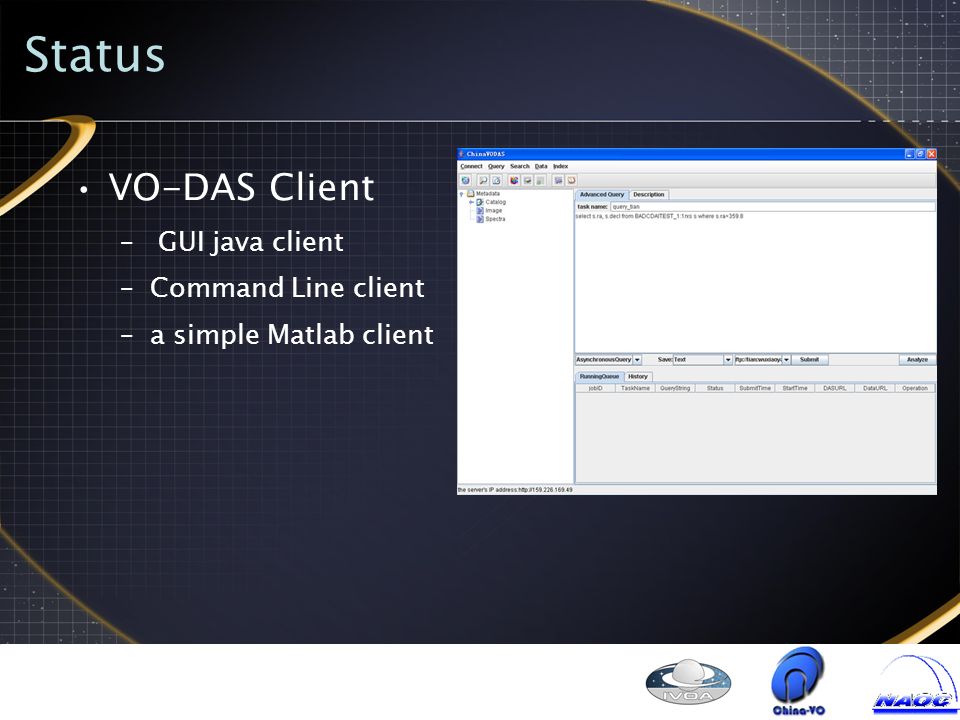Select the History tab
The height and width of the screenshot is (720, 960).
(x=638, y=377)
